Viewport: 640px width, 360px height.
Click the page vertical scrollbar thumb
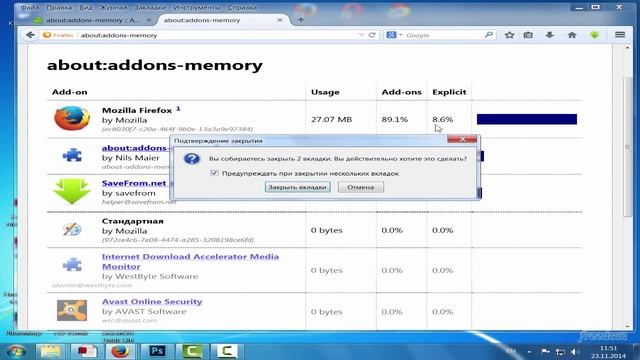[627, 147]
